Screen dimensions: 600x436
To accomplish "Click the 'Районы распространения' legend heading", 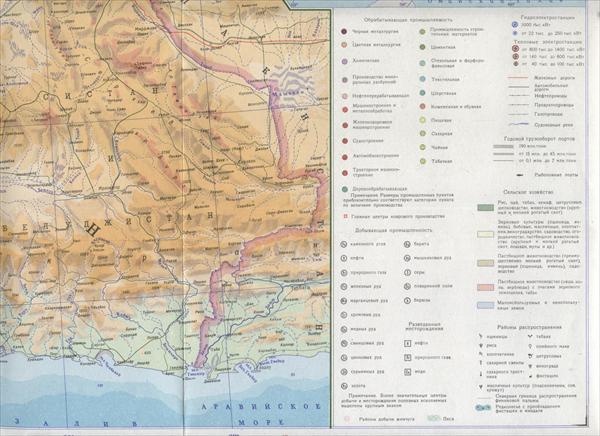I will coord(530,327).
